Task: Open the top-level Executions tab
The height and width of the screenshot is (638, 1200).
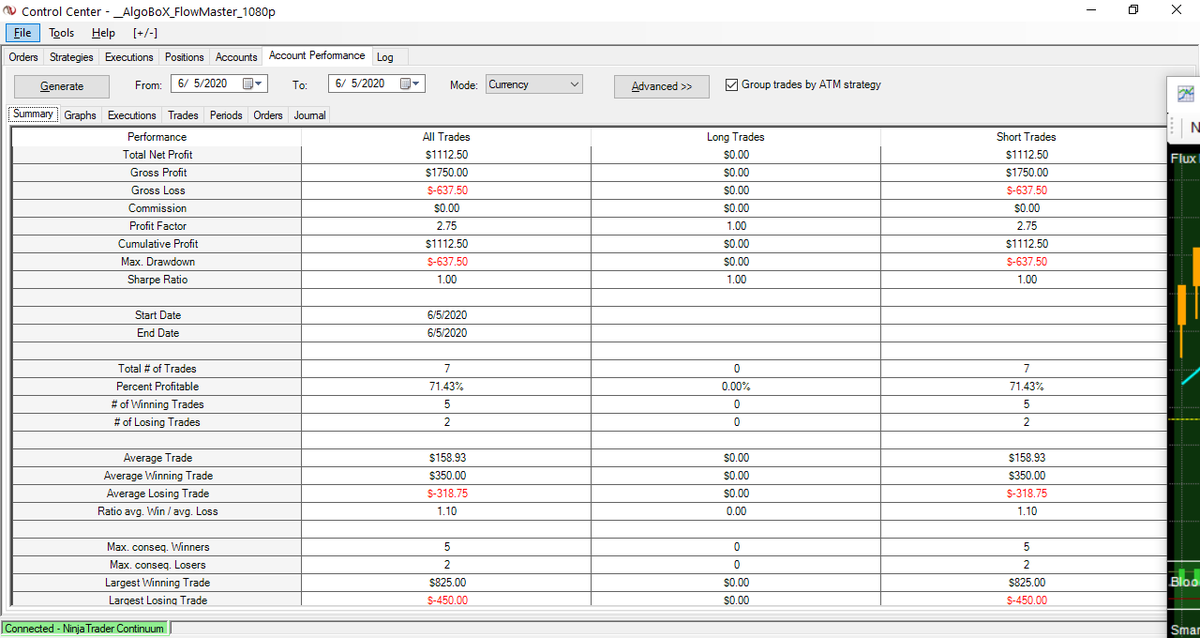Action: [x=129, y=57]
